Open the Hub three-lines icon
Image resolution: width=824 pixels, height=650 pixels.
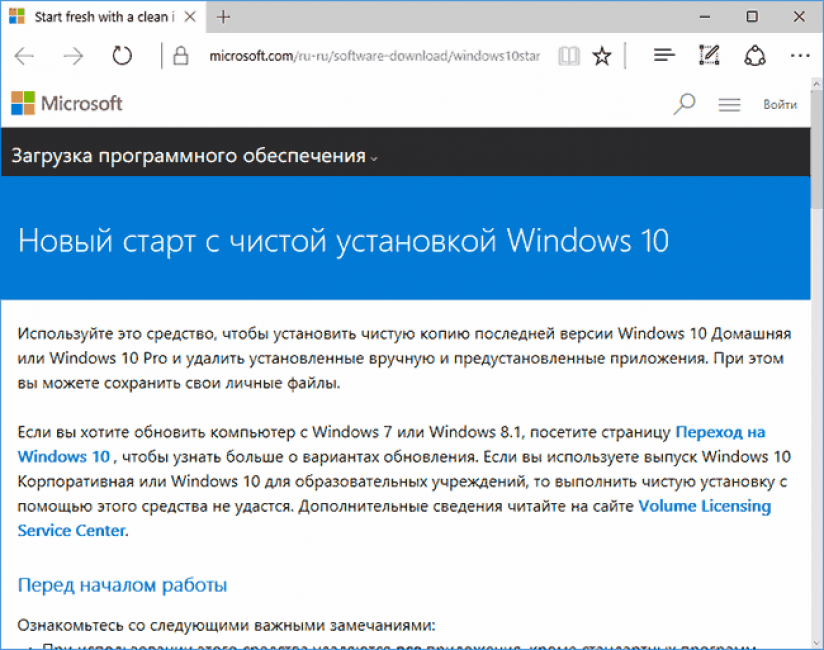tap(664, 55)
